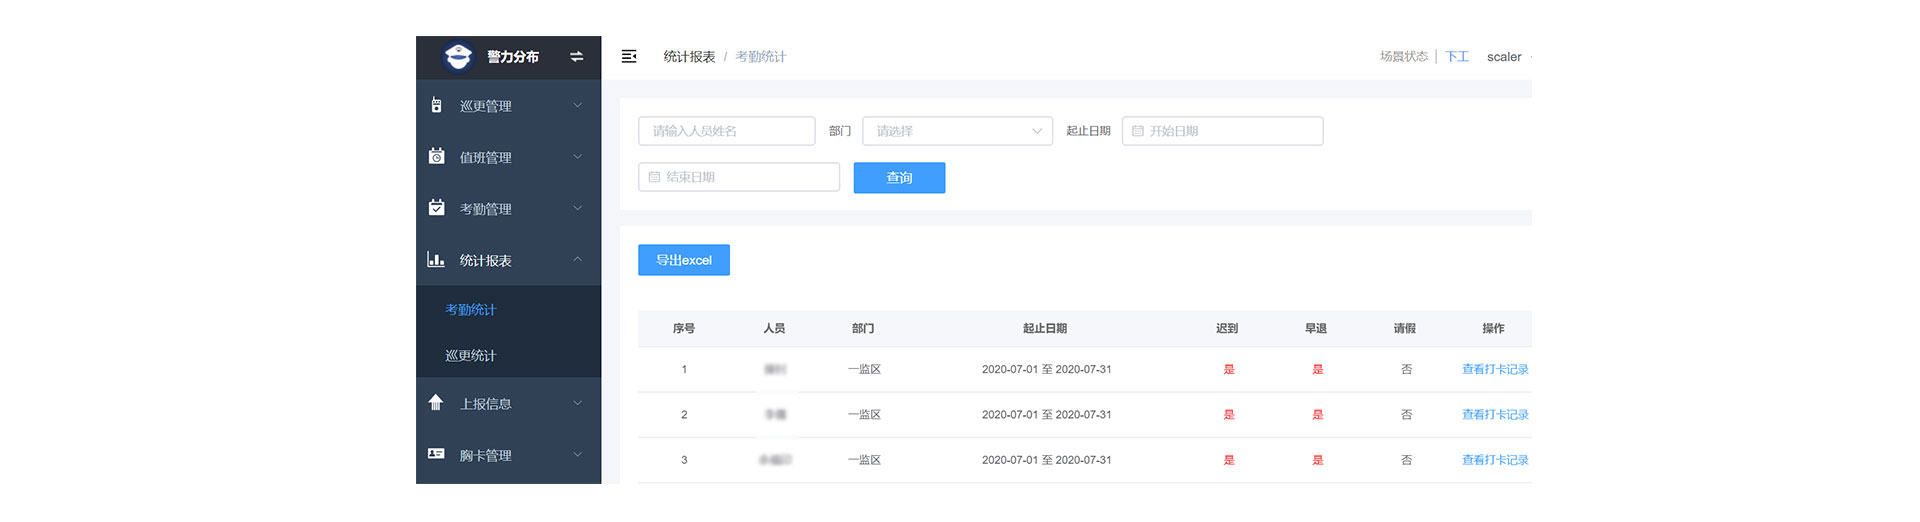Click the upload arrow icon for 上报信息
The image size is (1920, 522).
pos(436,403)
